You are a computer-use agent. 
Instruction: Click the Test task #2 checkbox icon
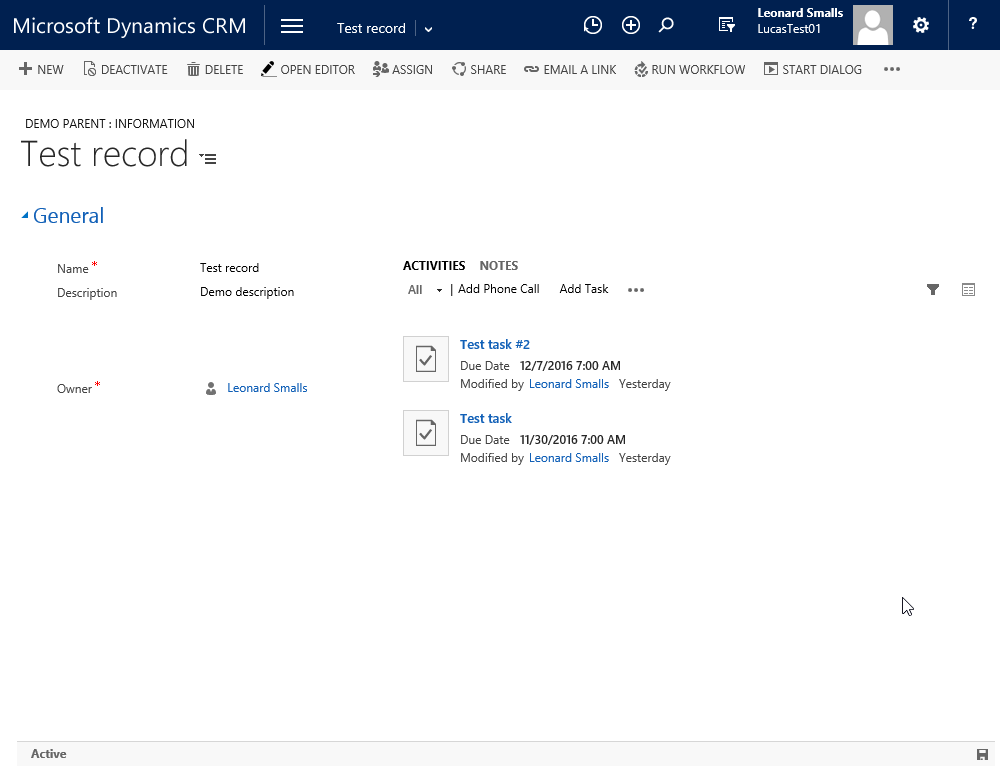coord(426,359)
